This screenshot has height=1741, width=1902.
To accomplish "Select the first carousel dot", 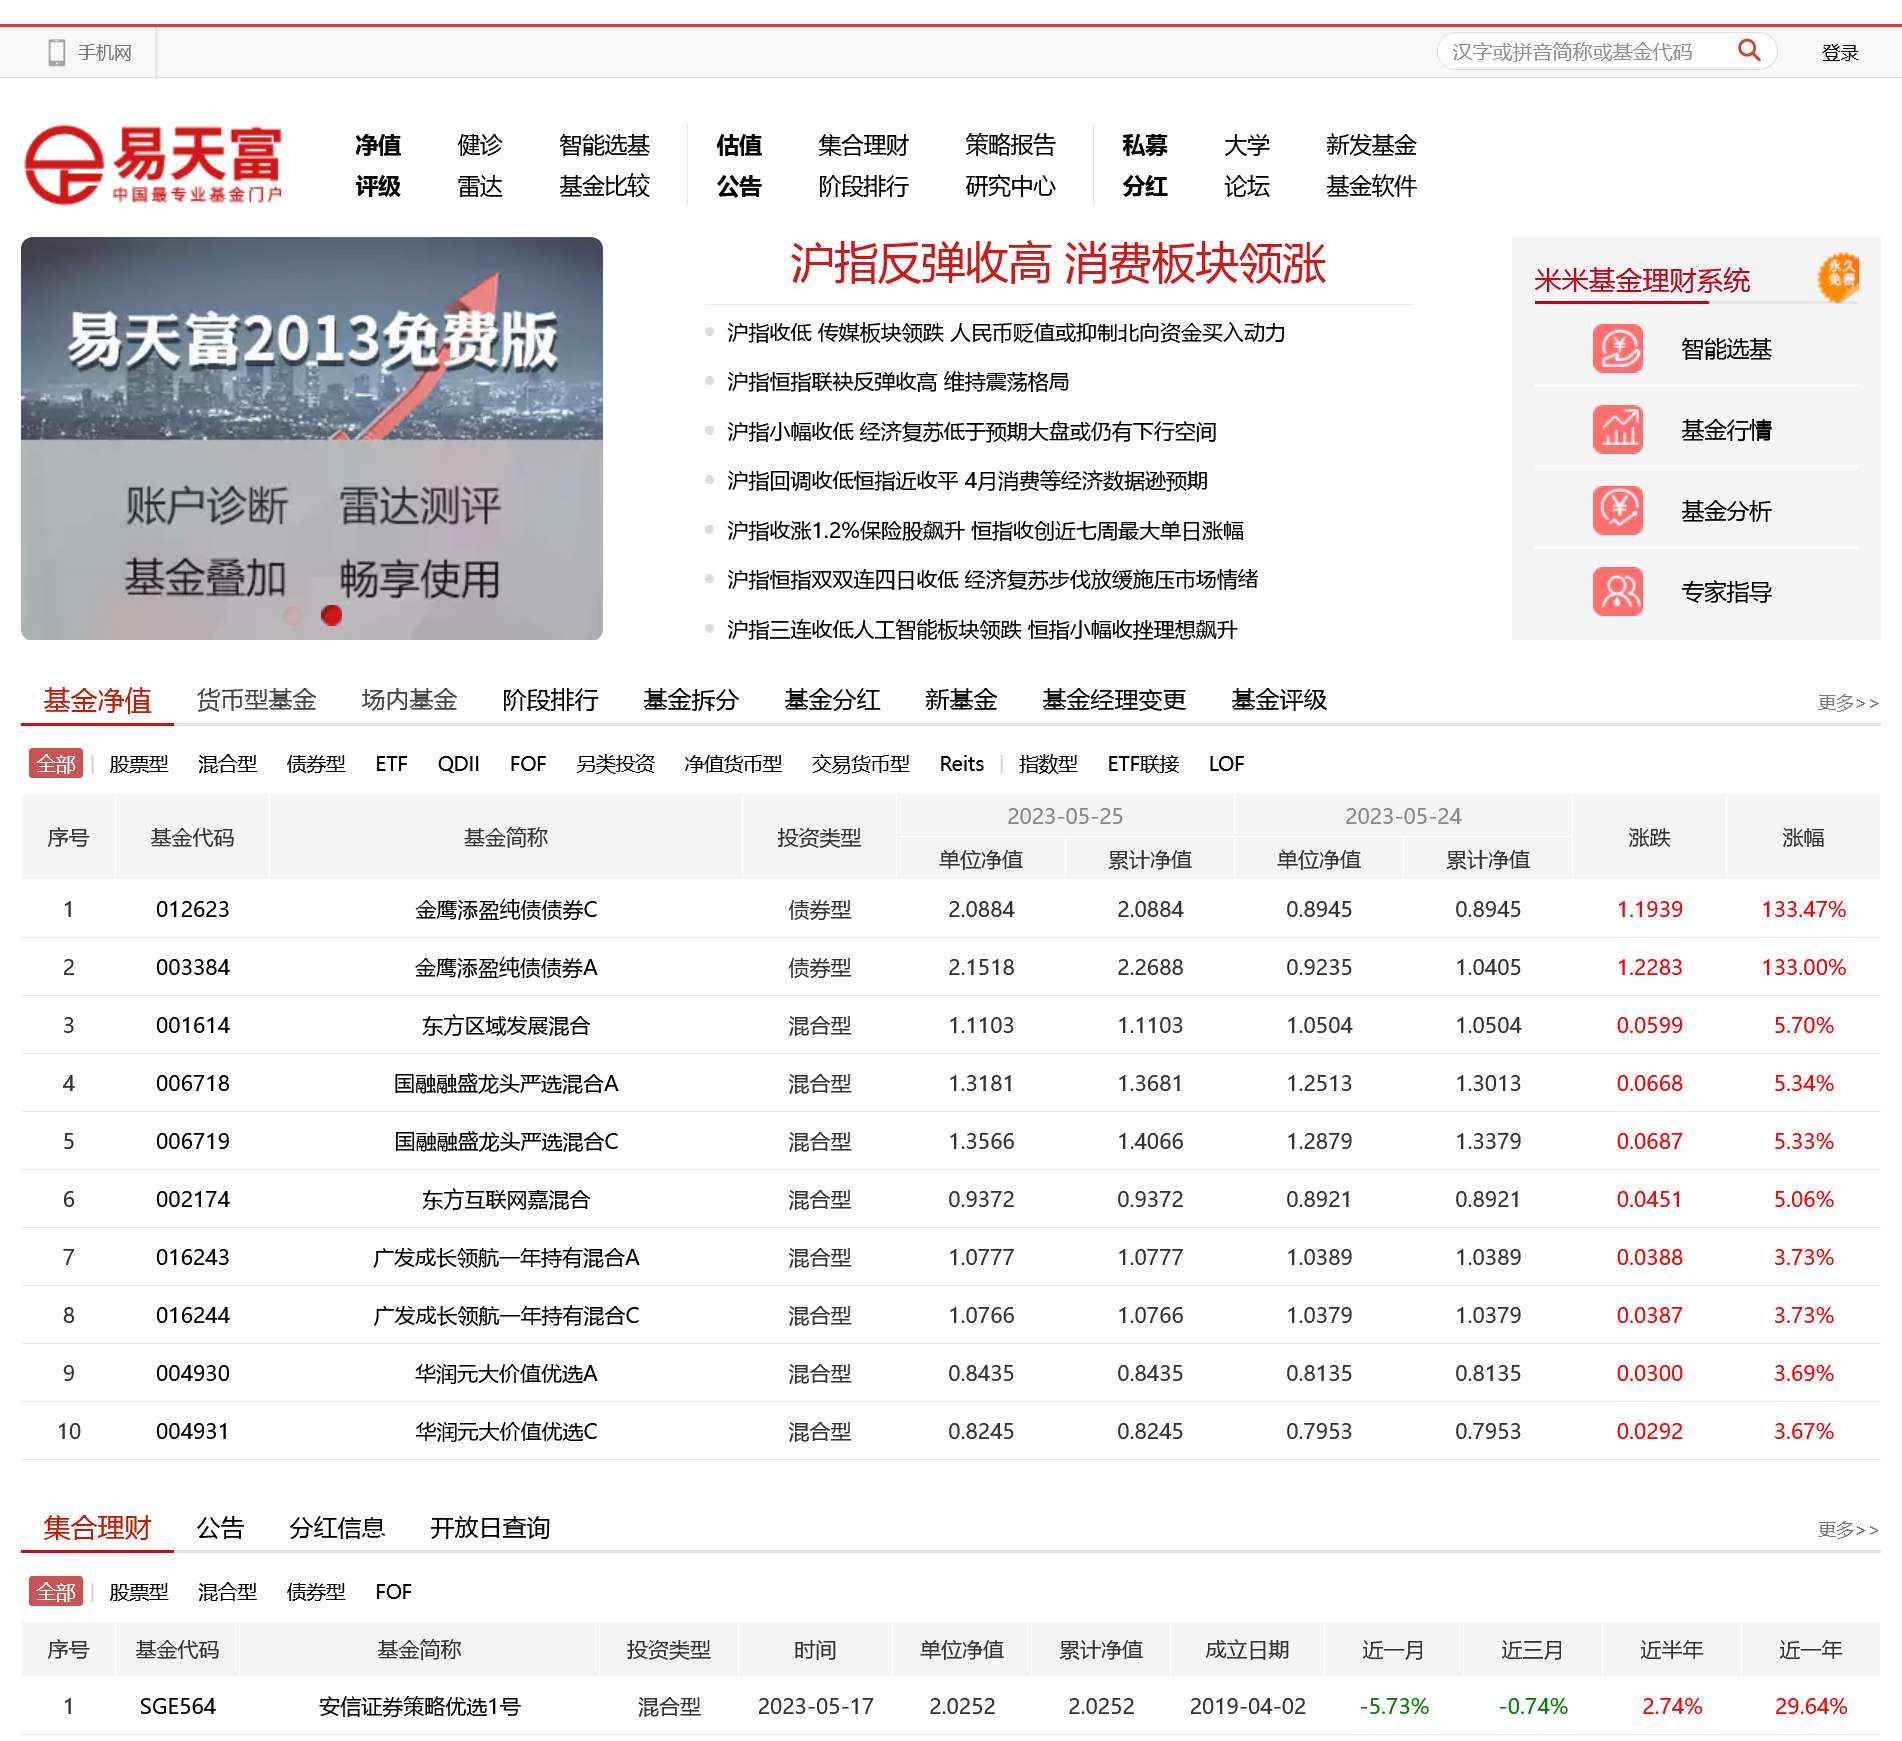I will tap(293, 616).
